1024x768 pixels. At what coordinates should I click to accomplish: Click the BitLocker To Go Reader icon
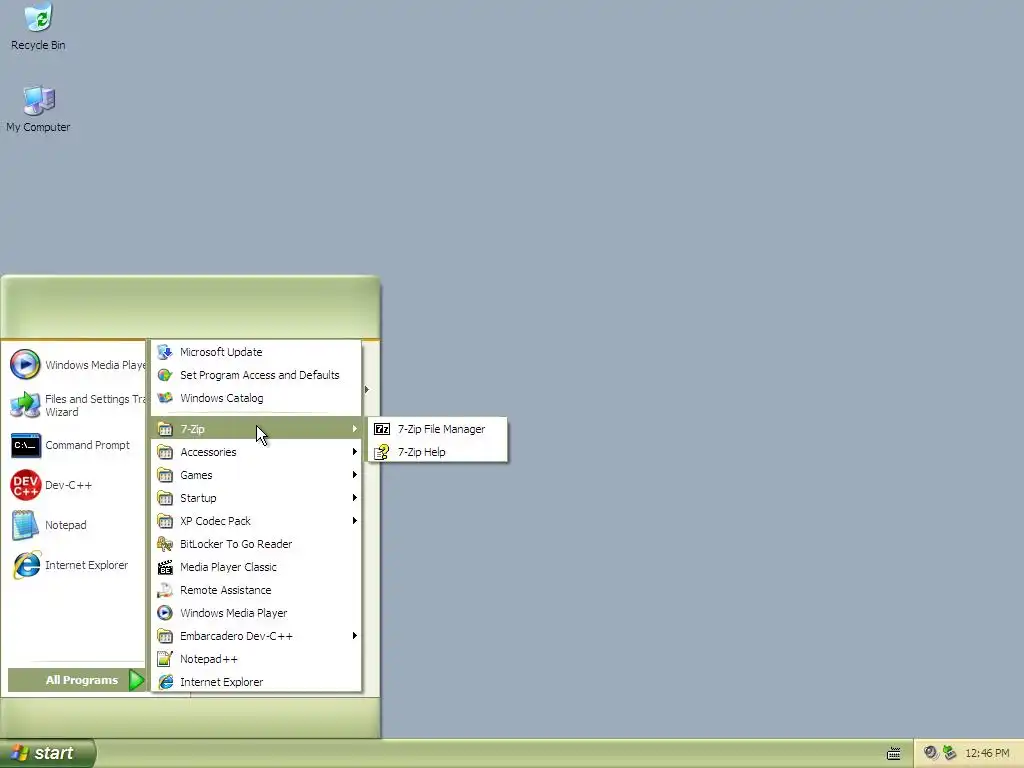pos(165,544)
